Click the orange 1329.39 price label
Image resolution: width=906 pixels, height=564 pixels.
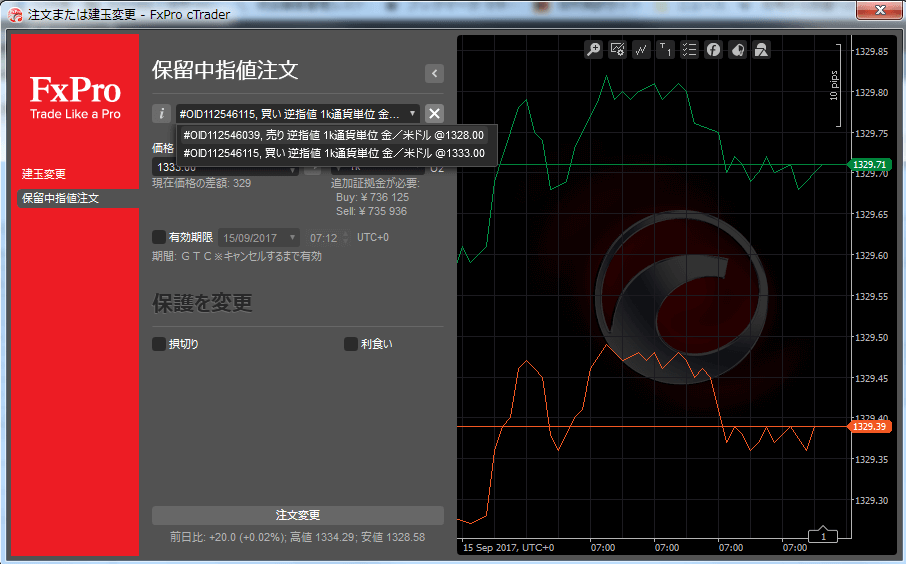869,426
